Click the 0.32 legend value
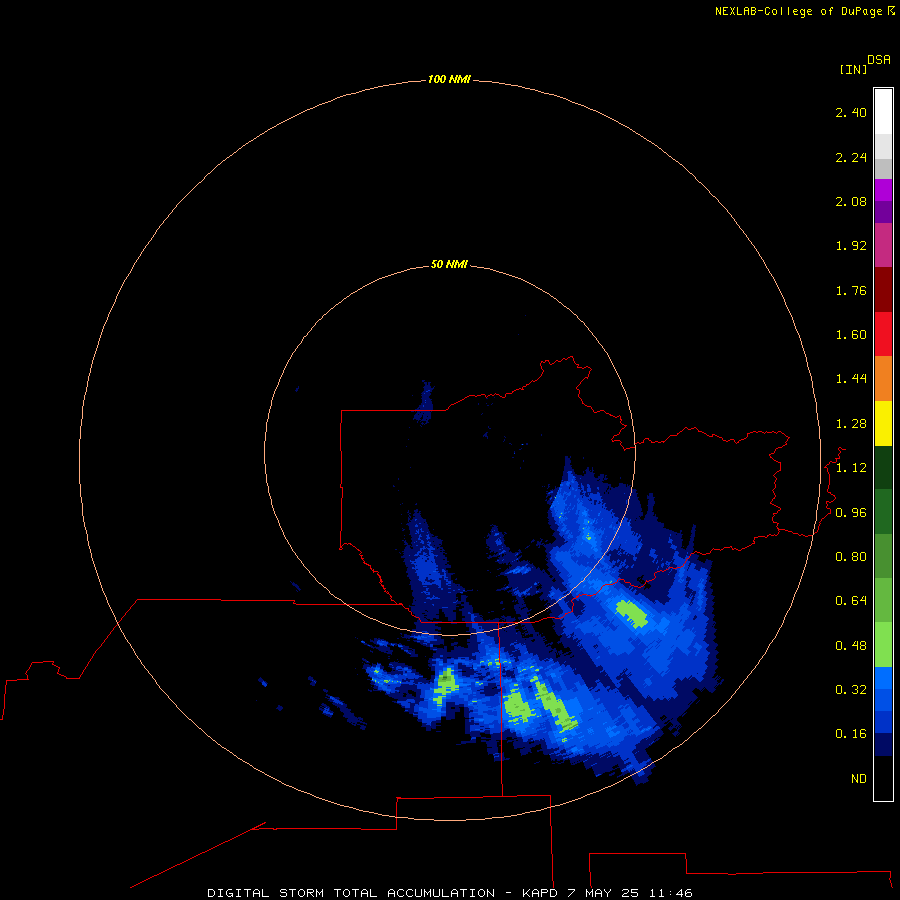 851,689
